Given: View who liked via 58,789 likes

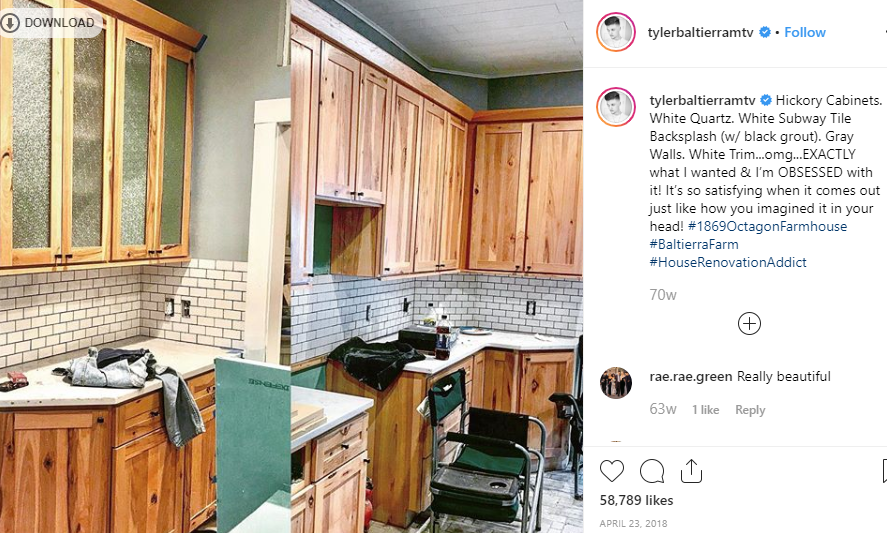Looking at the screenshot, I should coord(636,500).
